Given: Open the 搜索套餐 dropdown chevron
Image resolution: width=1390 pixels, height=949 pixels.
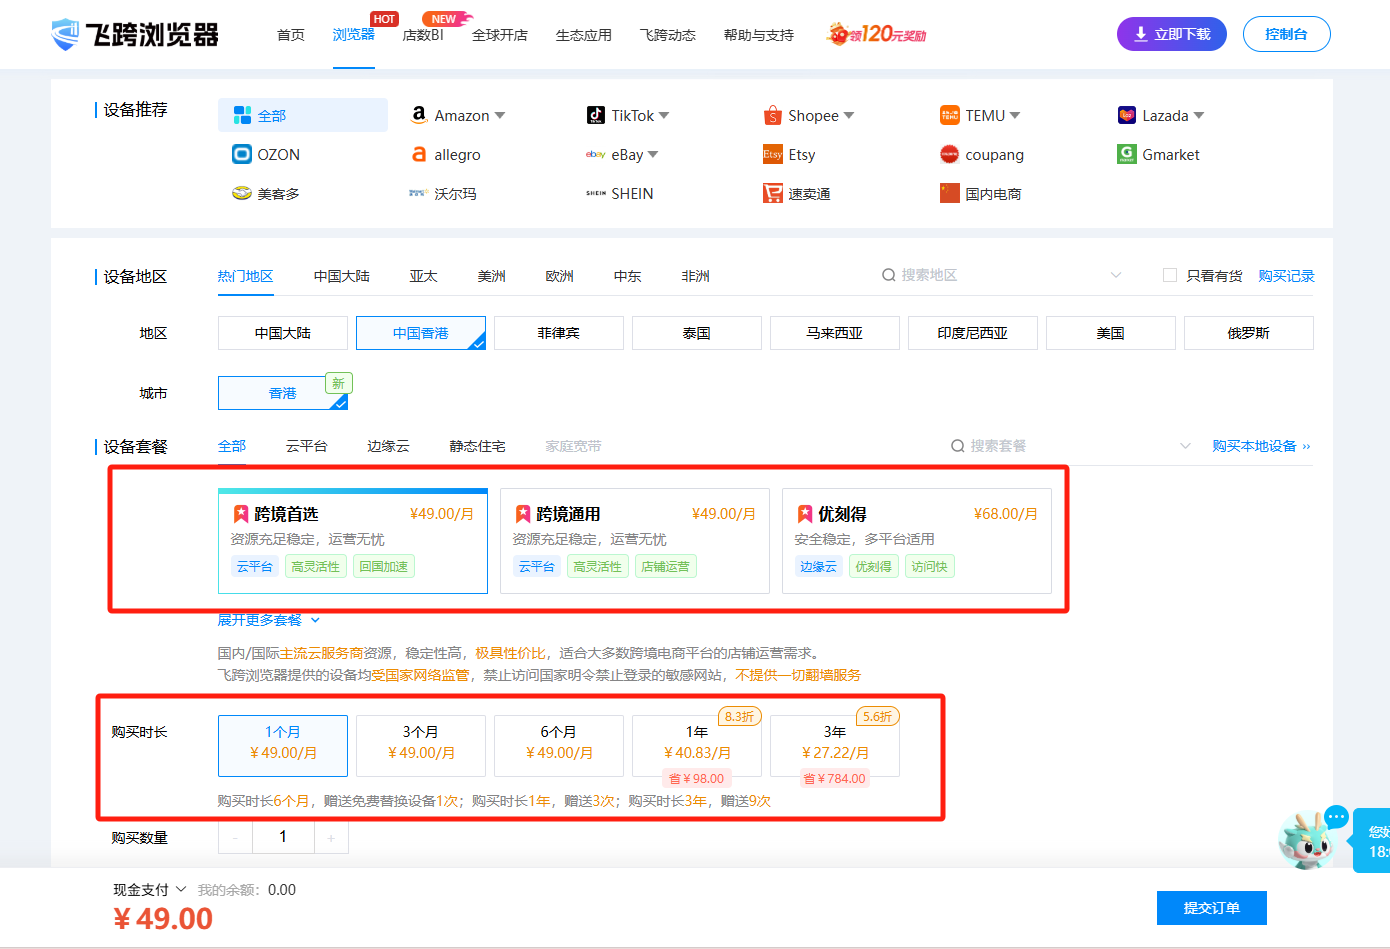Looking at the screenshot, I should click(1185, 446).
